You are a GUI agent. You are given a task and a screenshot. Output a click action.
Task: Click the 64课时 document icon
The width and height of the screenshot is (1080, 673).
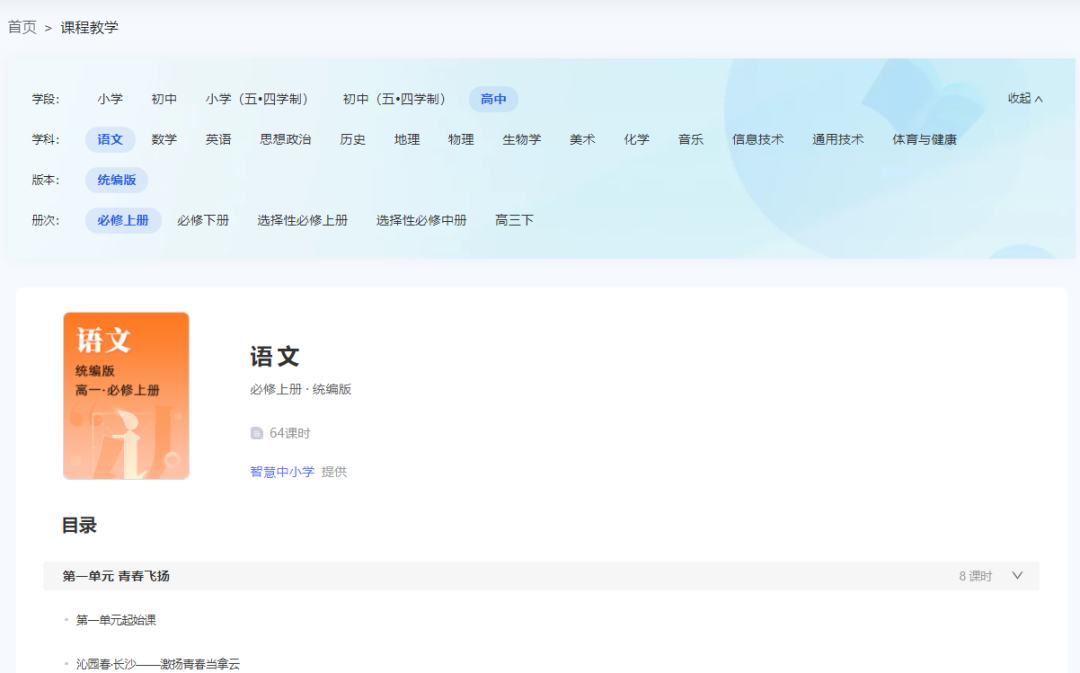[258, 432]
